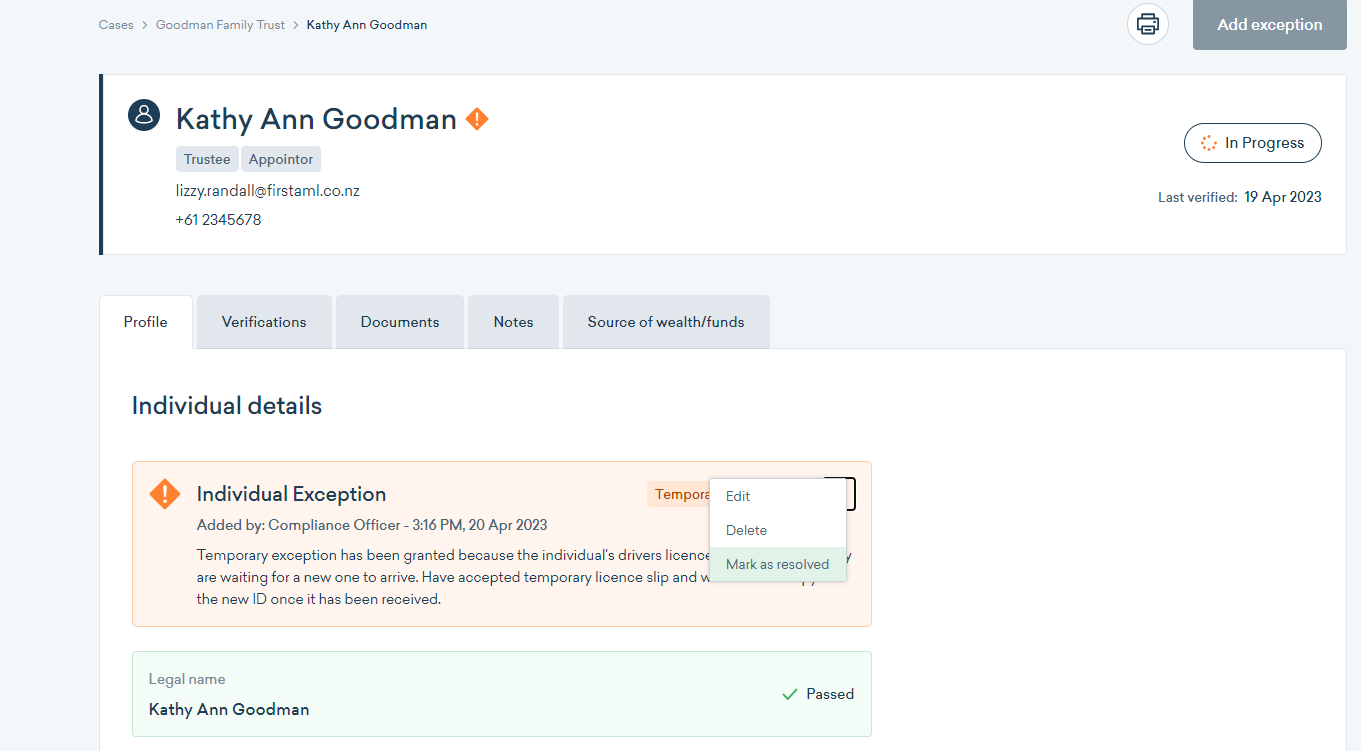Click the Passed status label
1361x751 pixels.
pos(830,694)
